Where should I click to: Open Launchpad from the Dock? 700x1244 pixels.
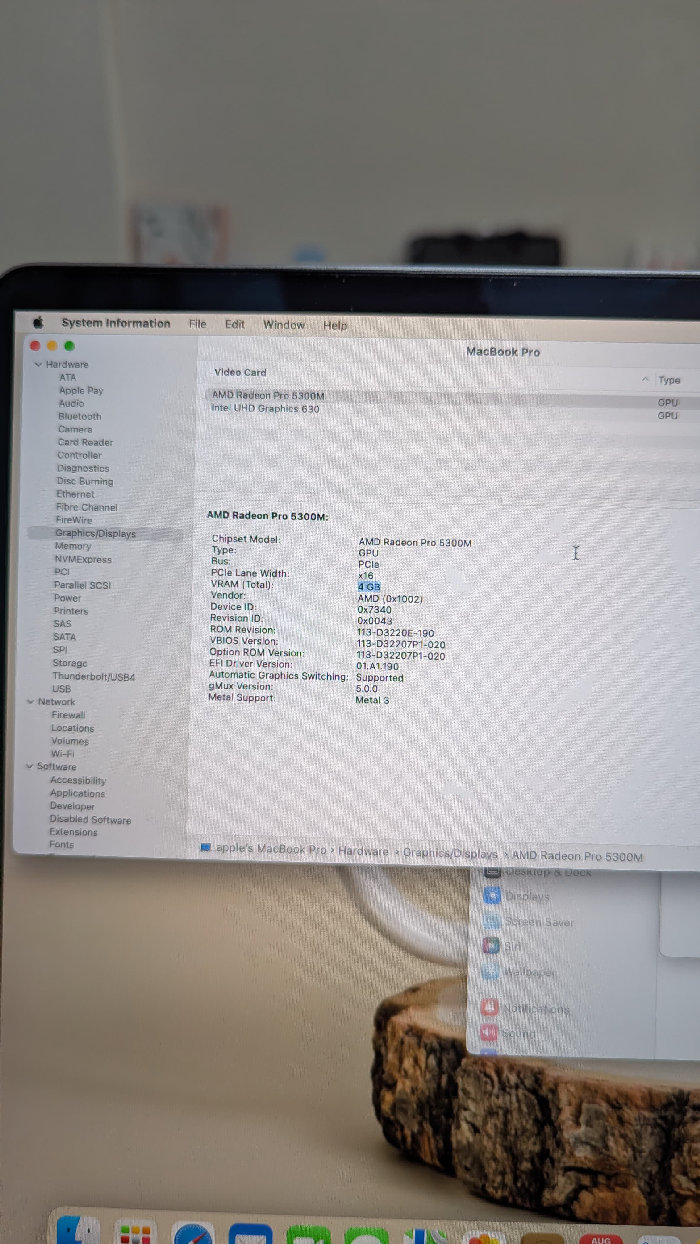pyautogui.click(x=135, y=1234)
